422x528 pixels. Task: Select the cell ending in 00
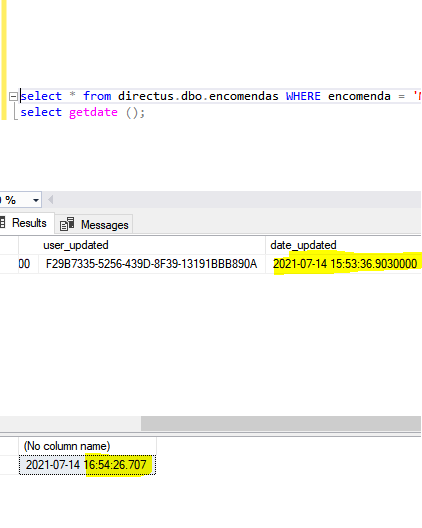click(28, 264)
